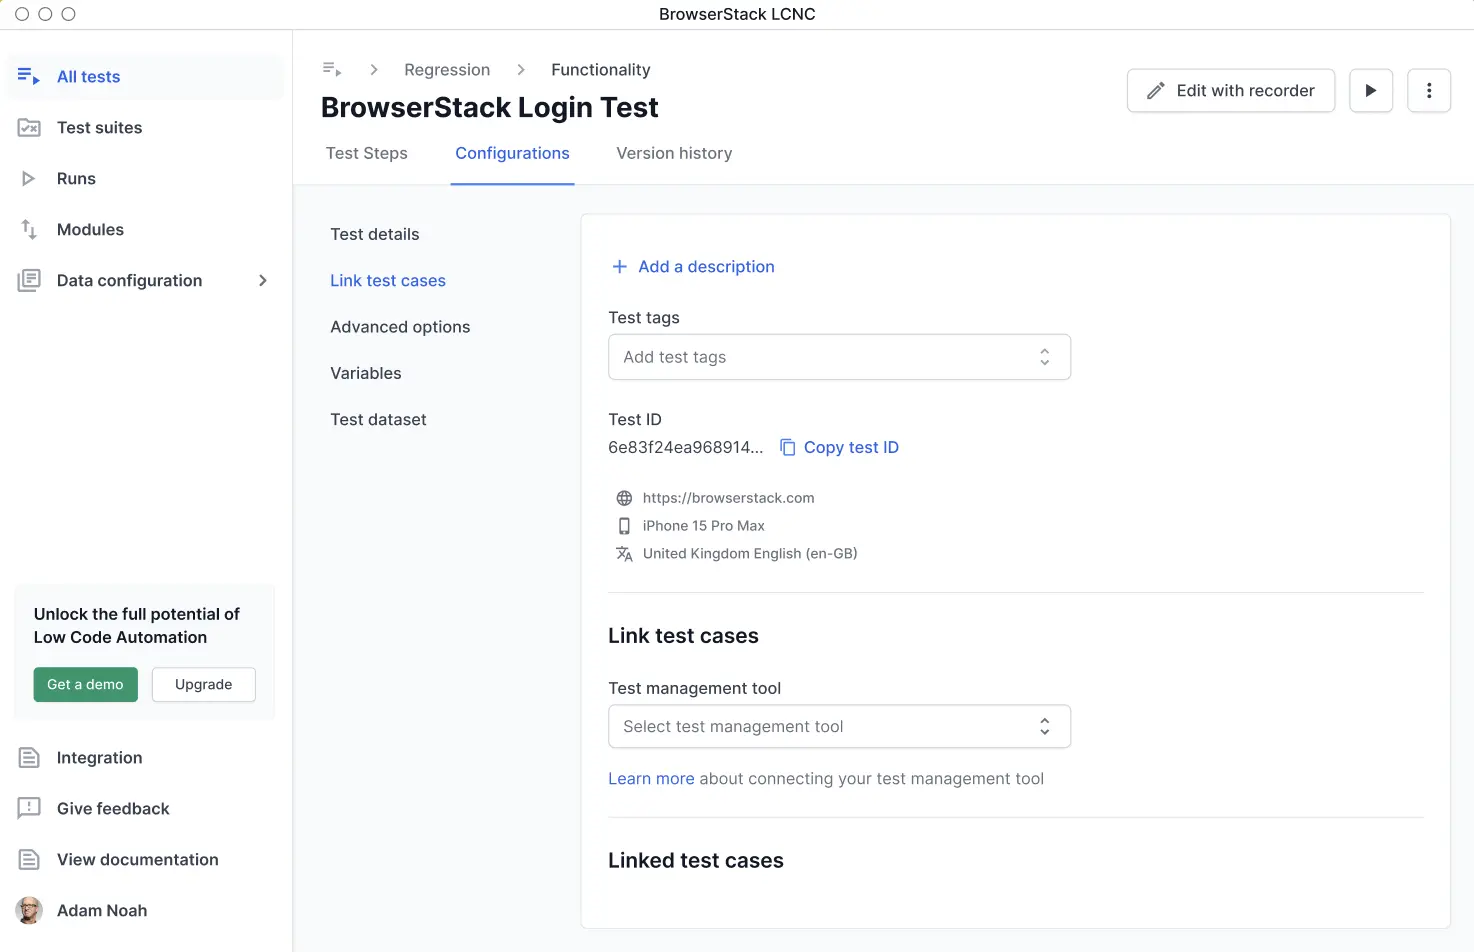Open Select test management tool dropdown
1474x952 pixels.
(839, 727)
